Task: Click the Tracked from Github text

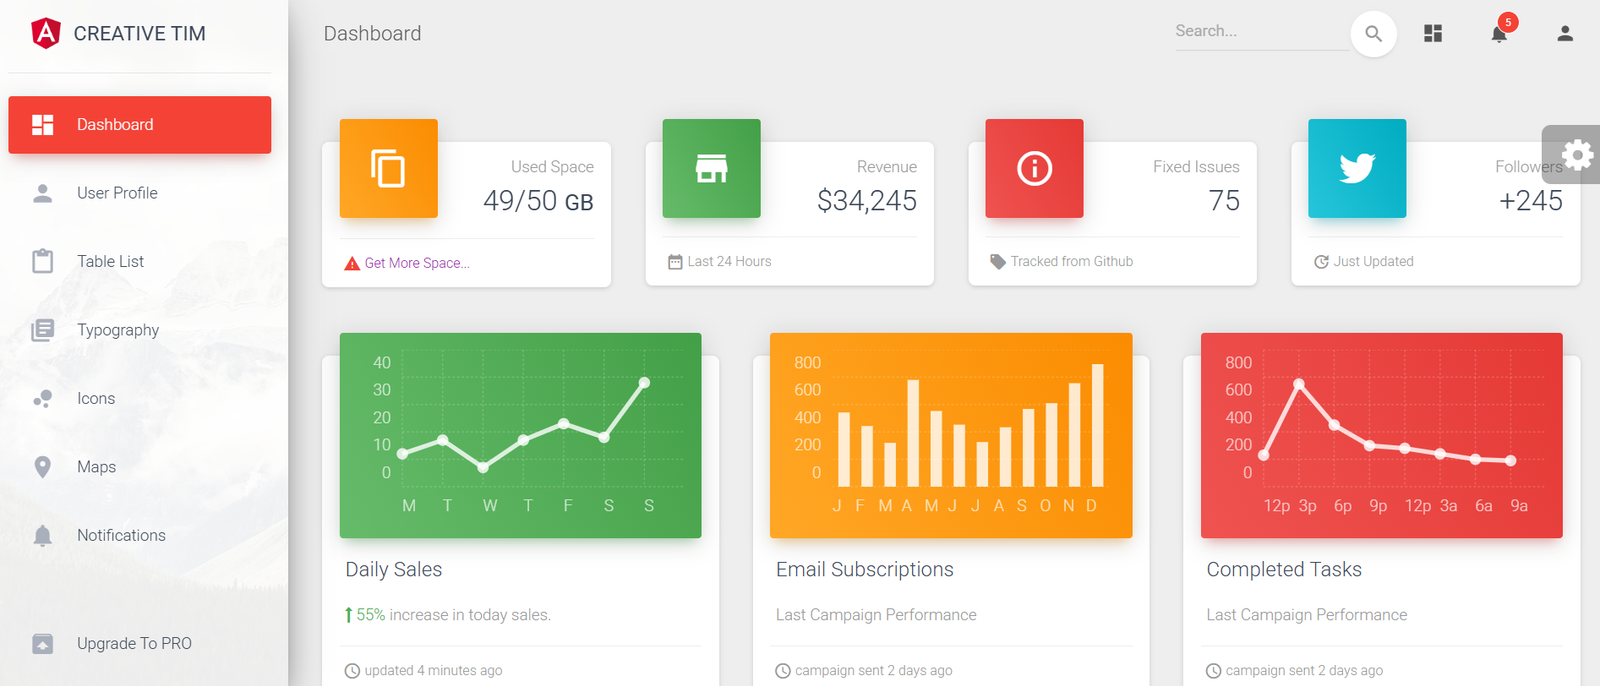Action: pos(1072,262)
